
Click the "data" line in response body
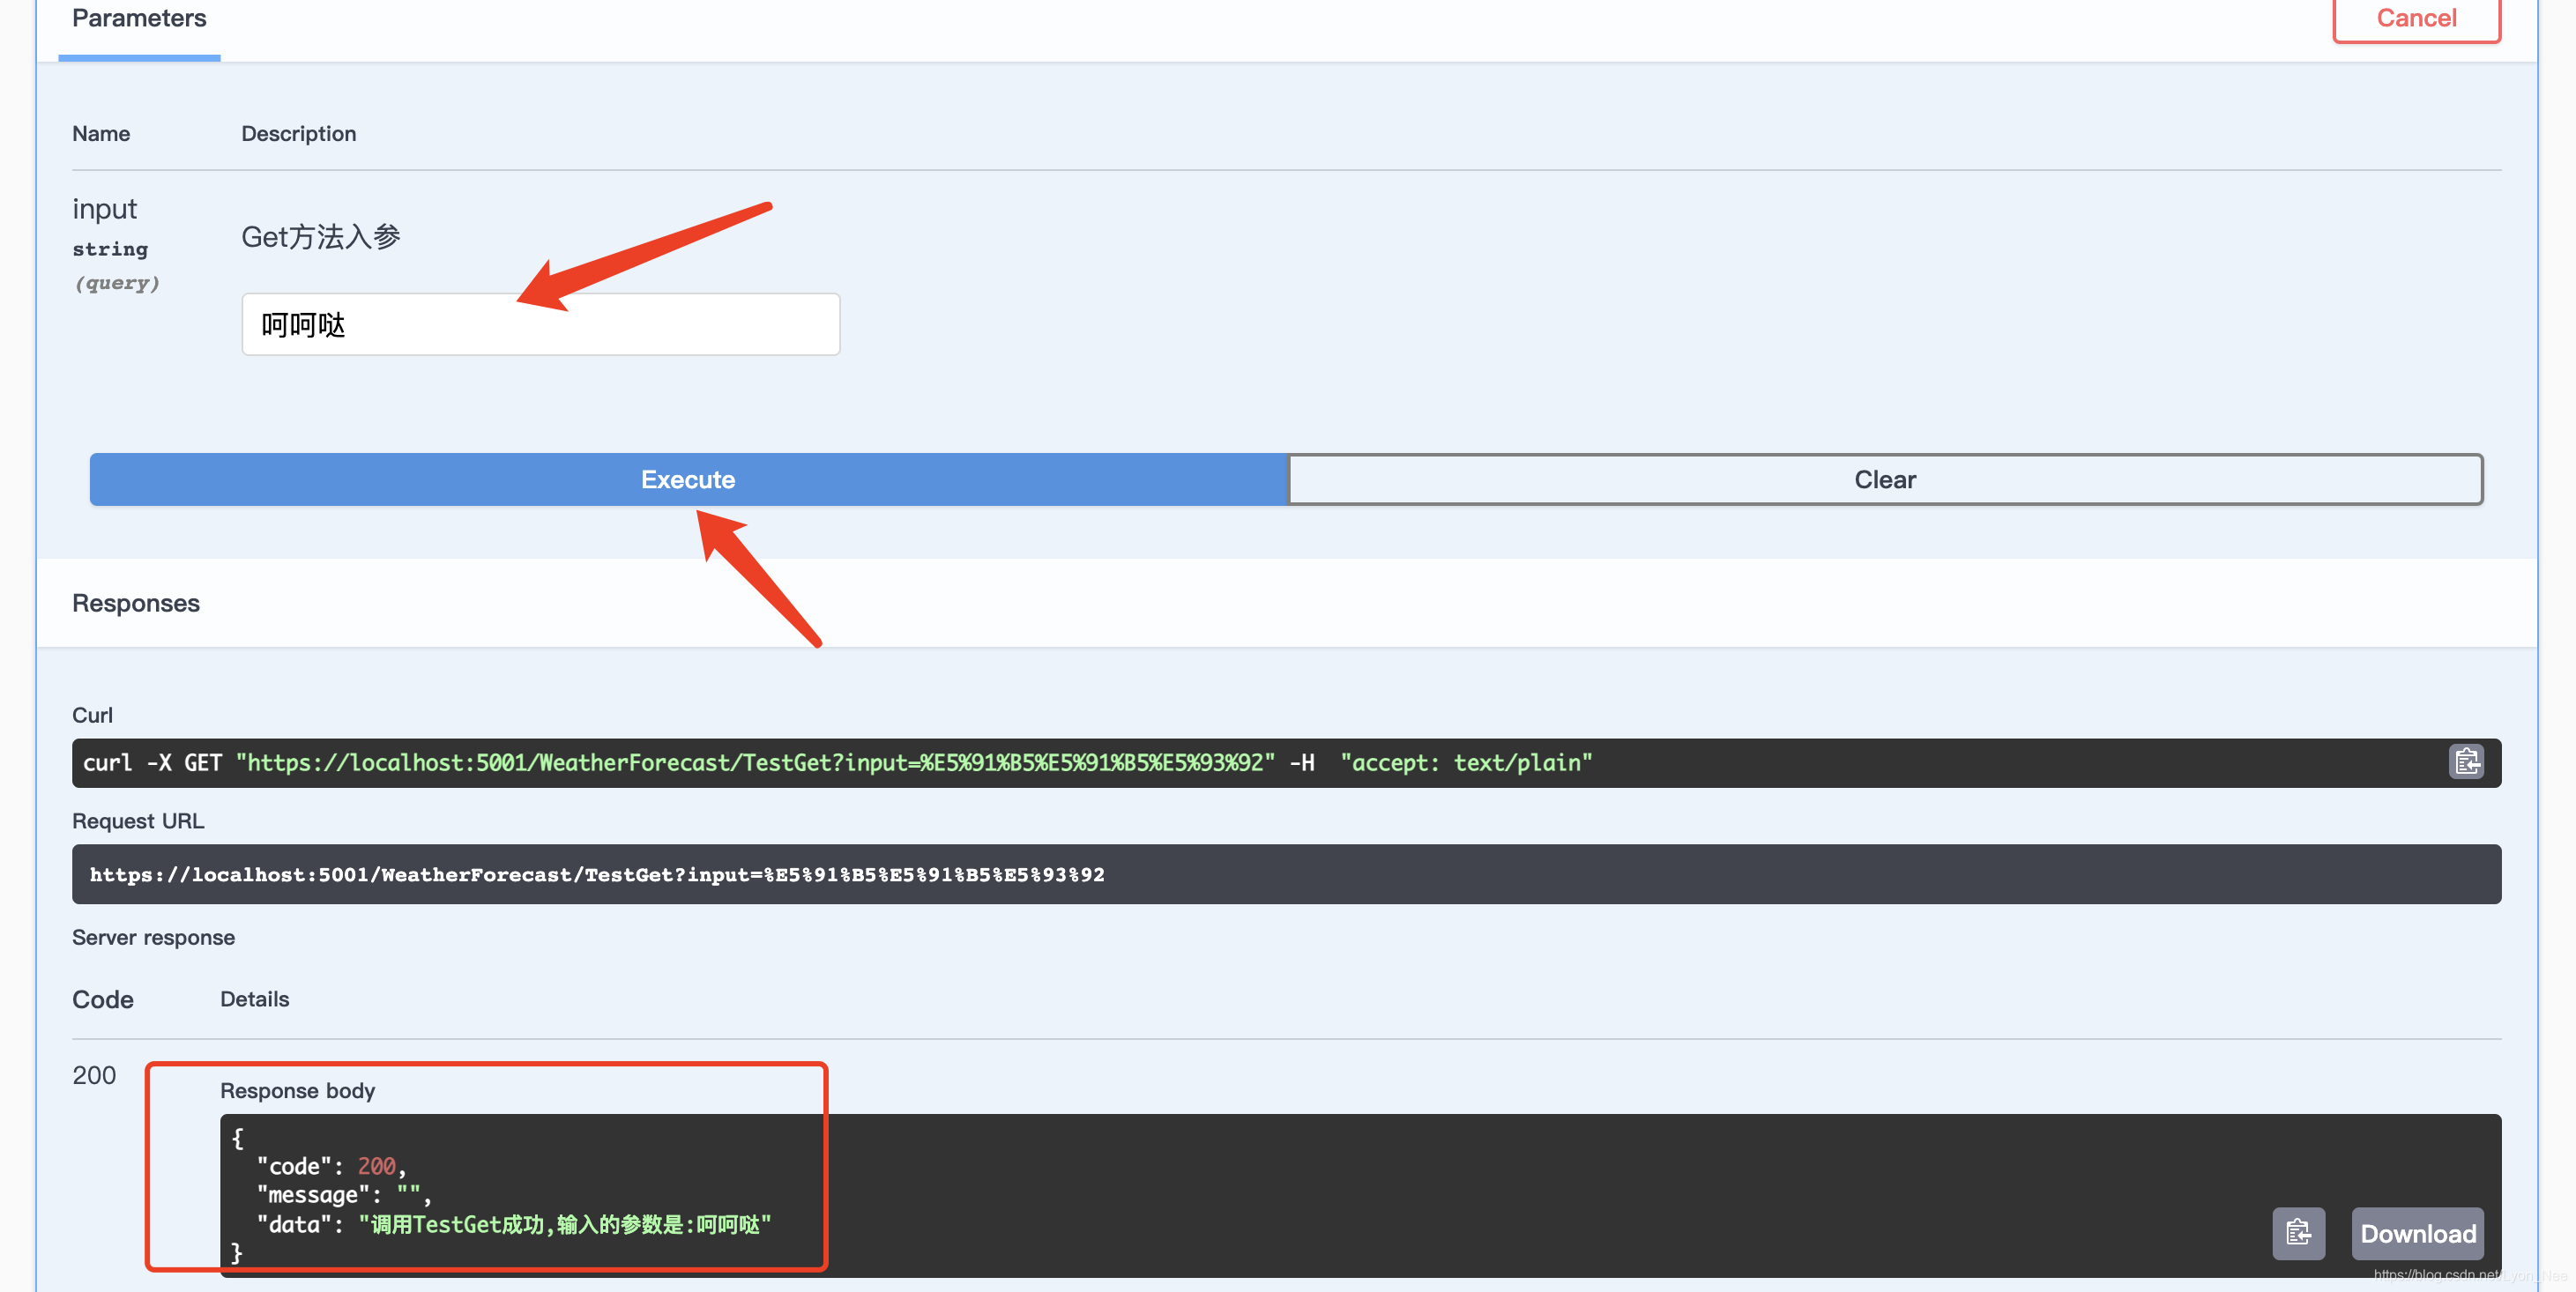point(514,1224)
